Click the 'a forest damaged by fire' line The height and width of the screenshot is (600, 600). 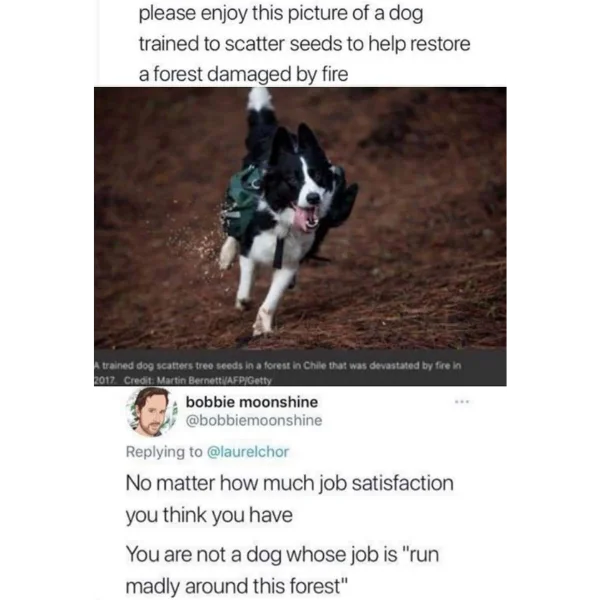[x=243, y=74]
